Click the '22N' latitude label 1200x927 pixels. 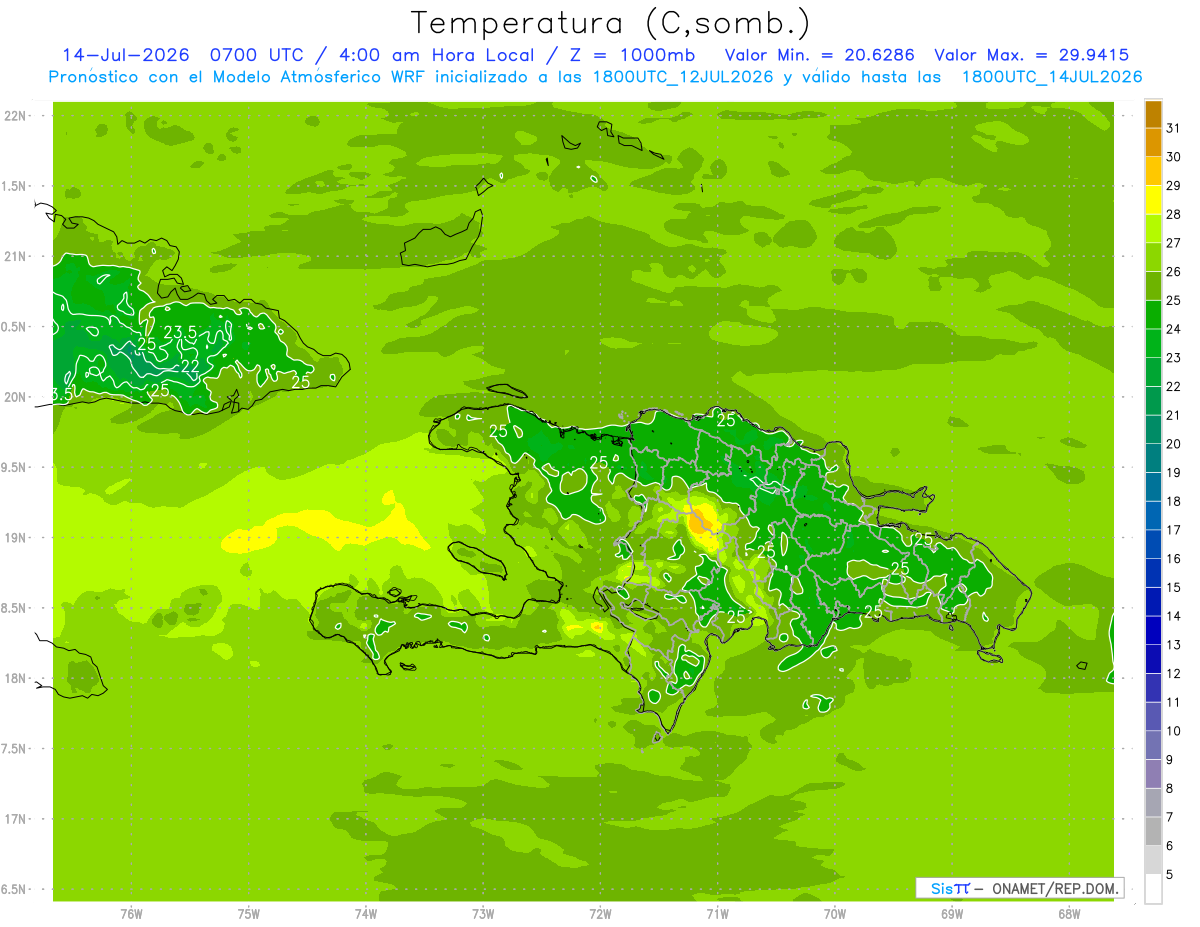pos(15,116)
